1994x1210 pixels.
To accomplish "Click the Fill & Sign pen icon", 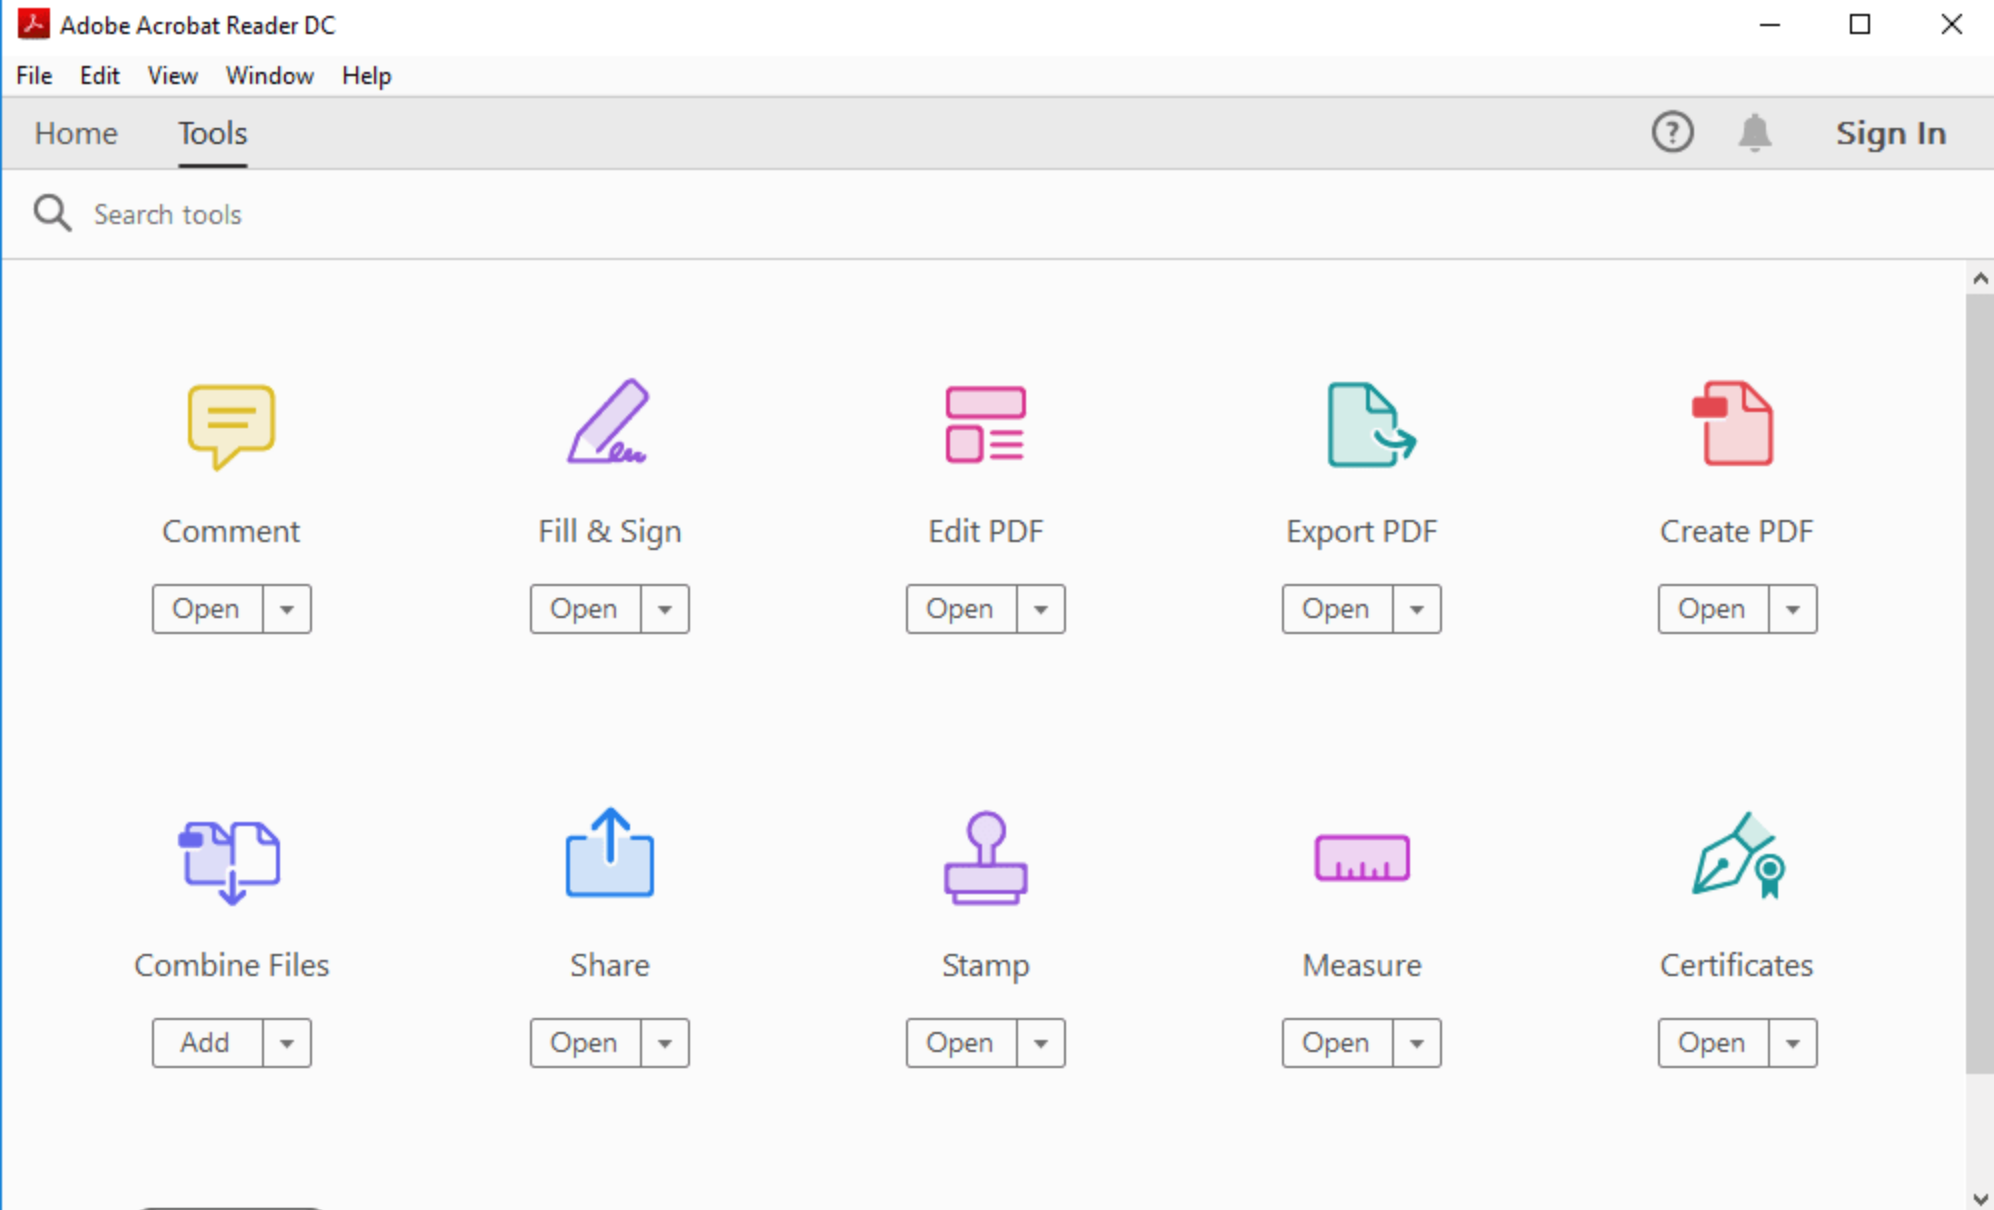I will 609,422.
